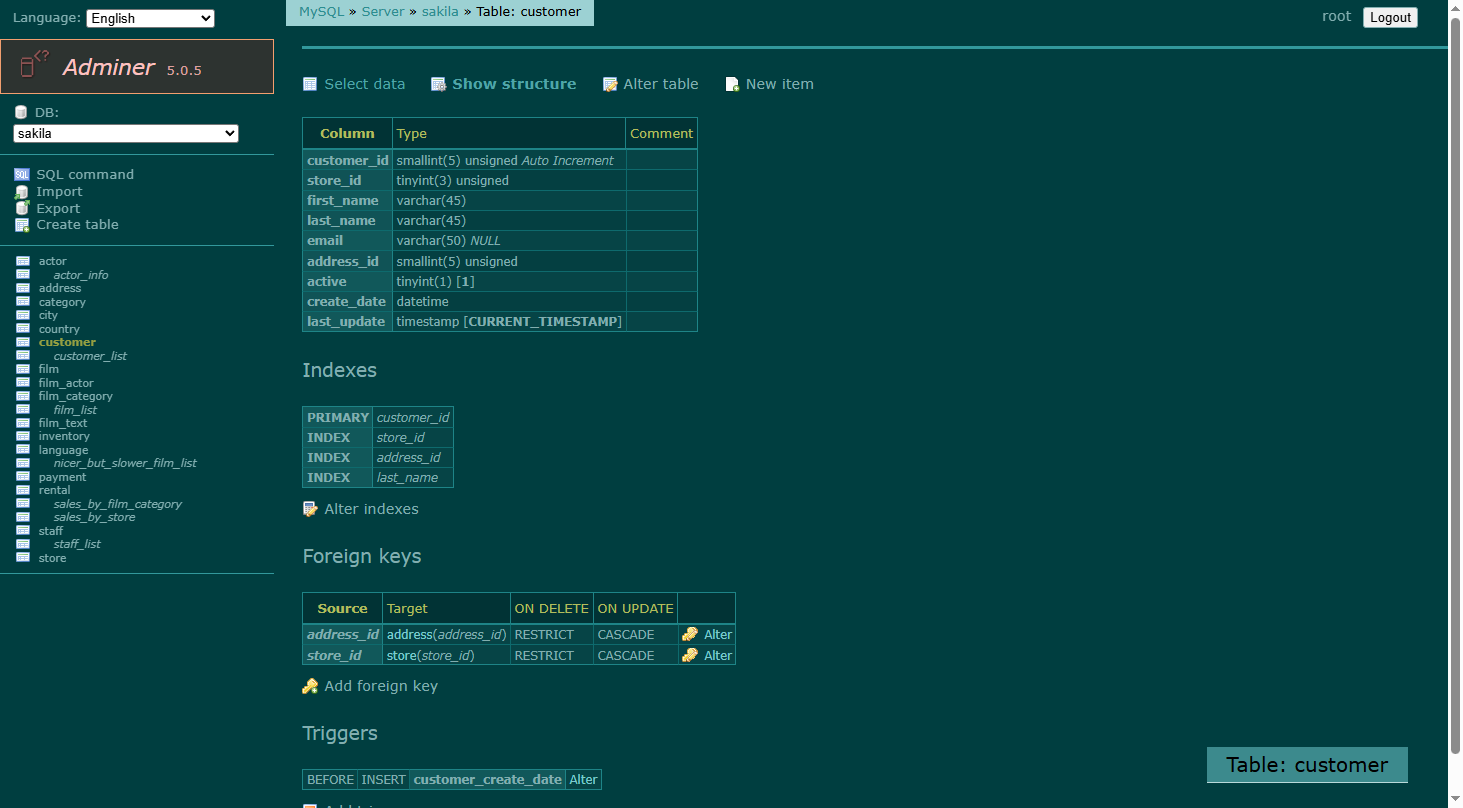Click key icon in store_id foreign key row
The width and height of the screenshot is (1463, 808).
pos(690,655)
